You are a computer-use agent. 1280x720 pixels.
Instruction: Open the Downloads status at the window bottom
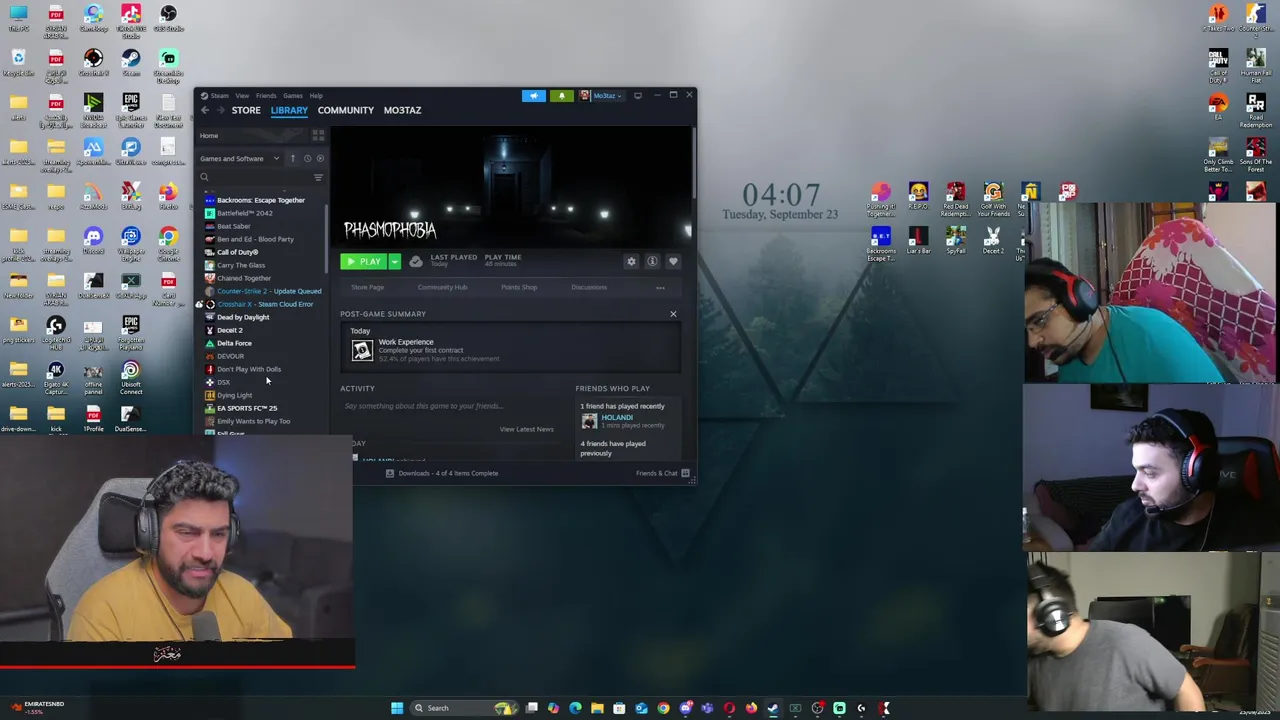[442, 473]
